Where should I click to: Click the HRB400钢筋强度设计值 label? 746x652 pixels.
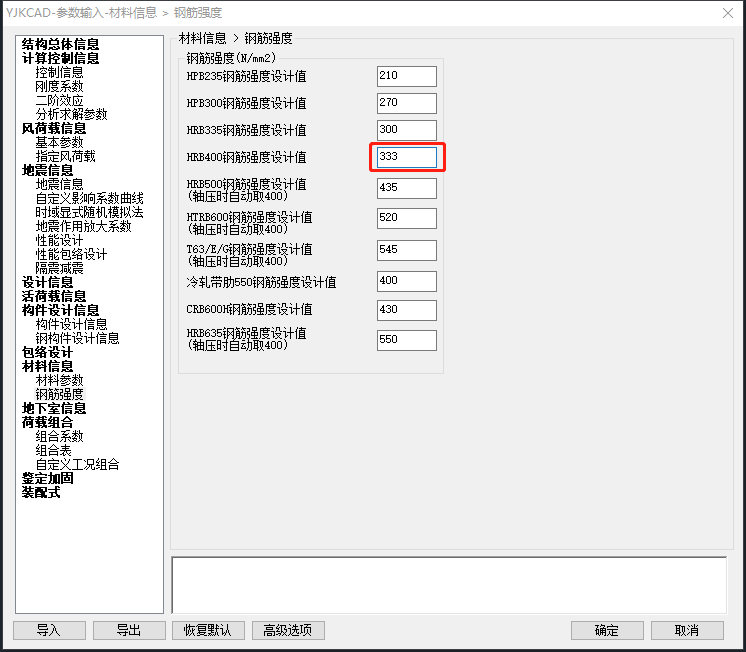pos(246,157)
